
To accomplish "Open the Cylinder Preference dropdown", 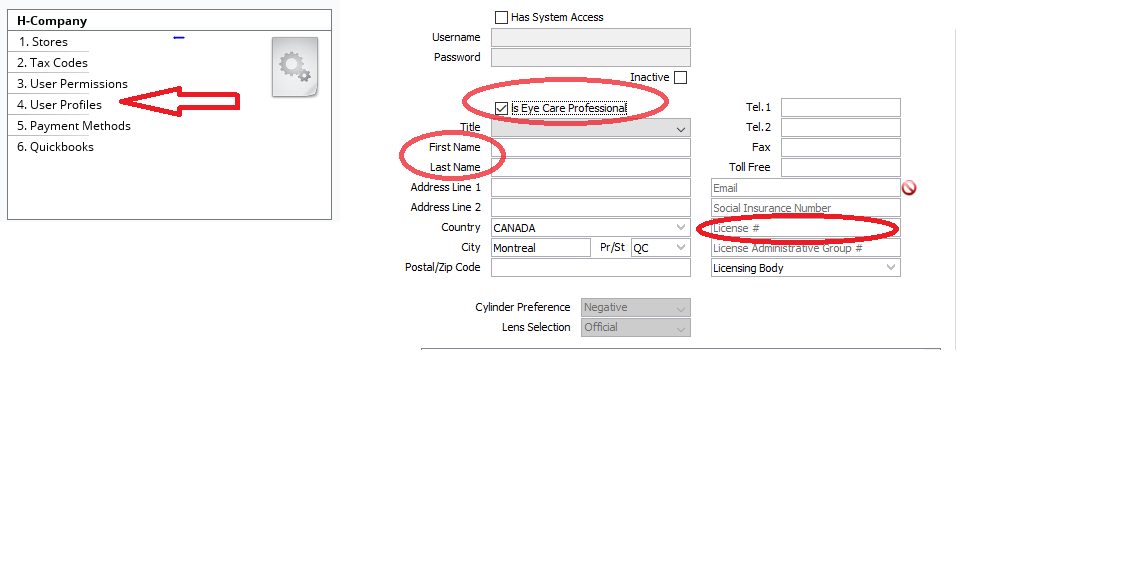I will coord(680,308).
